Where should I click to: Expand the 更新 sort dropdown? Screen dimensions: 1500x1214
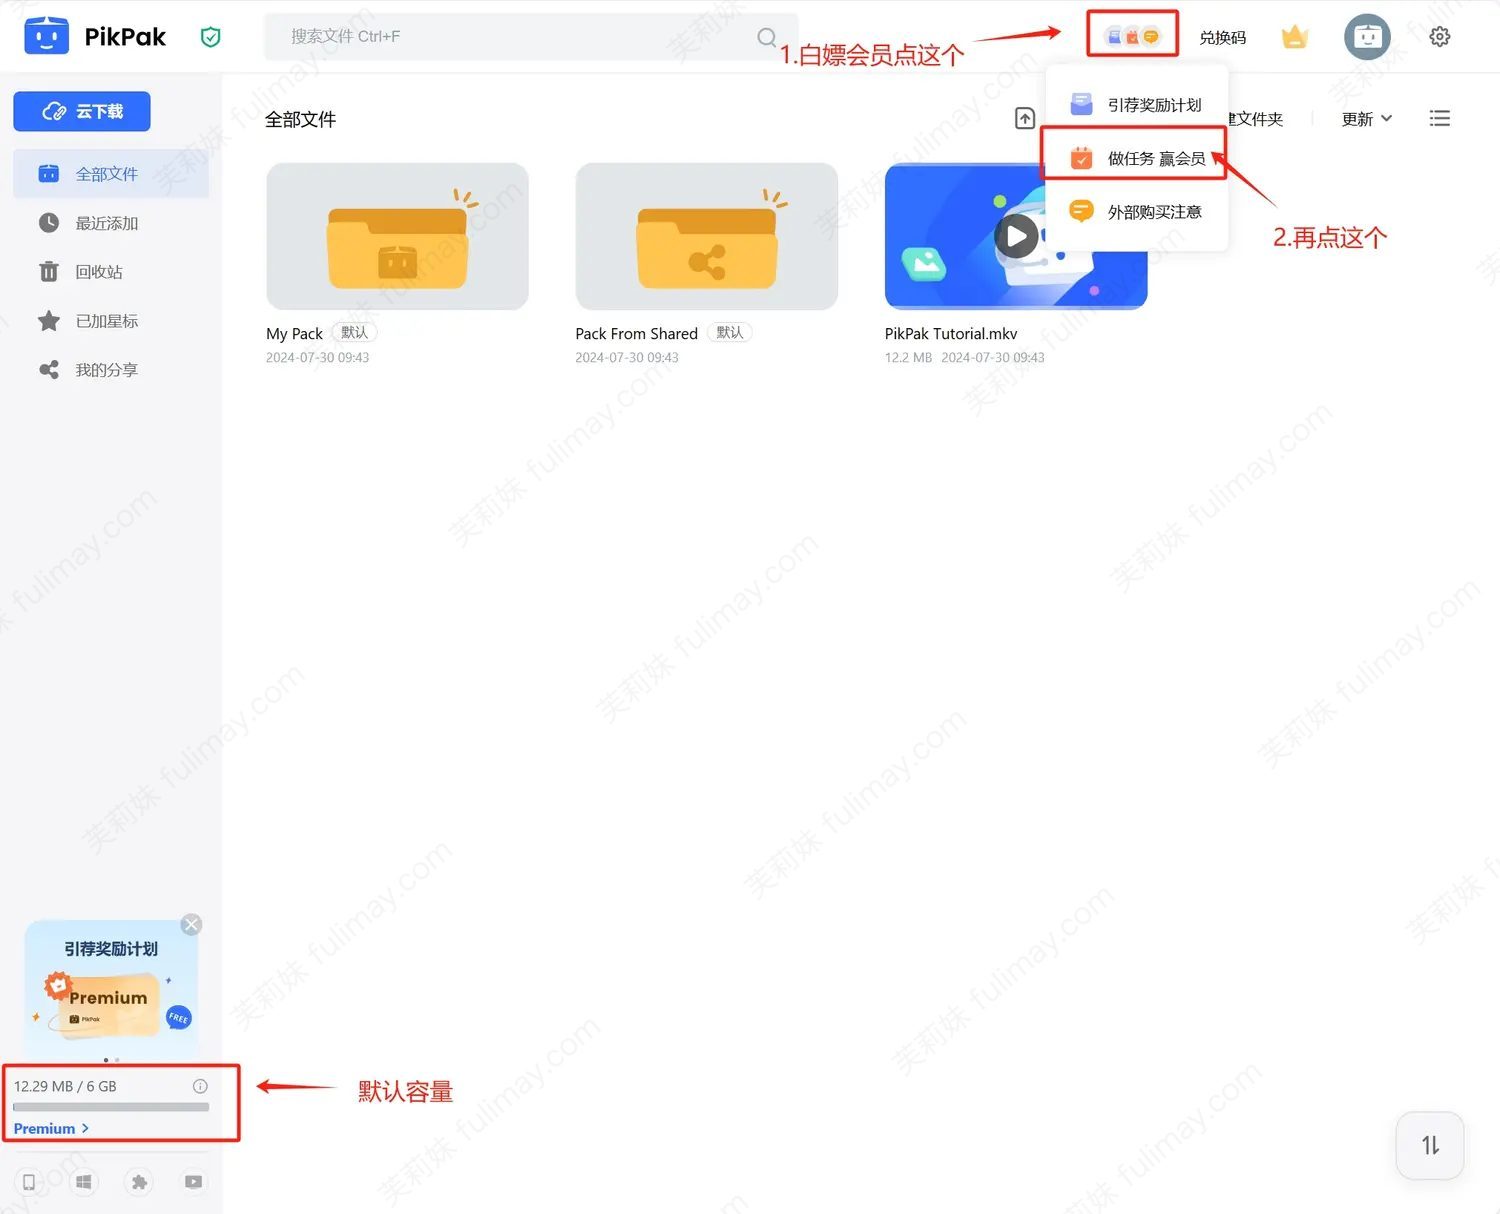point(1366,119)
